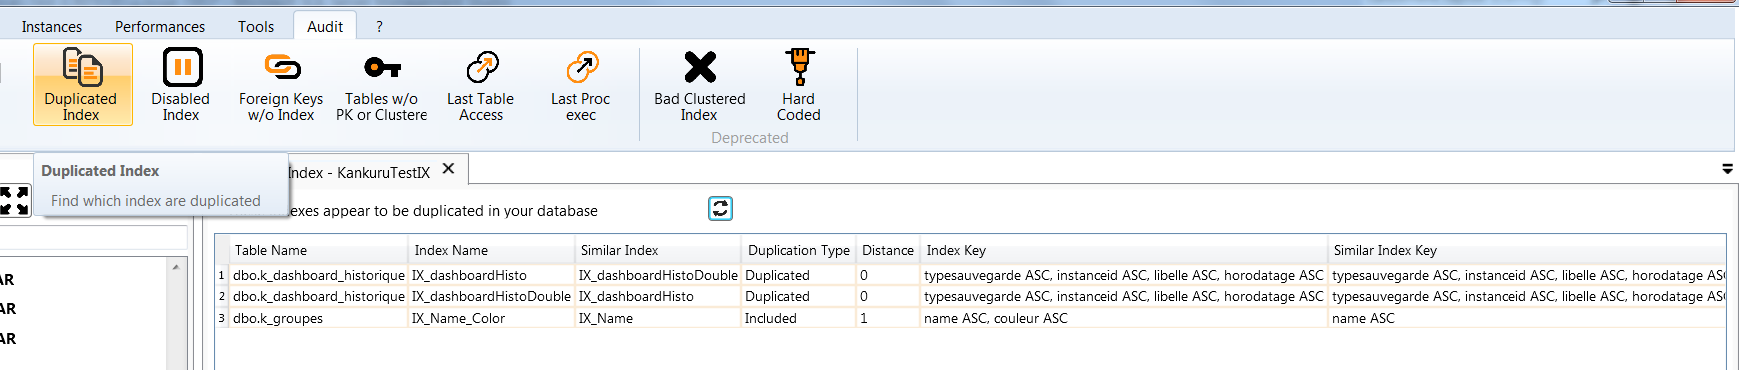This screenshot has width=1739, height=370.
Task: Click the refresh icon beside the duplication message
Action: tap(720, 208)
